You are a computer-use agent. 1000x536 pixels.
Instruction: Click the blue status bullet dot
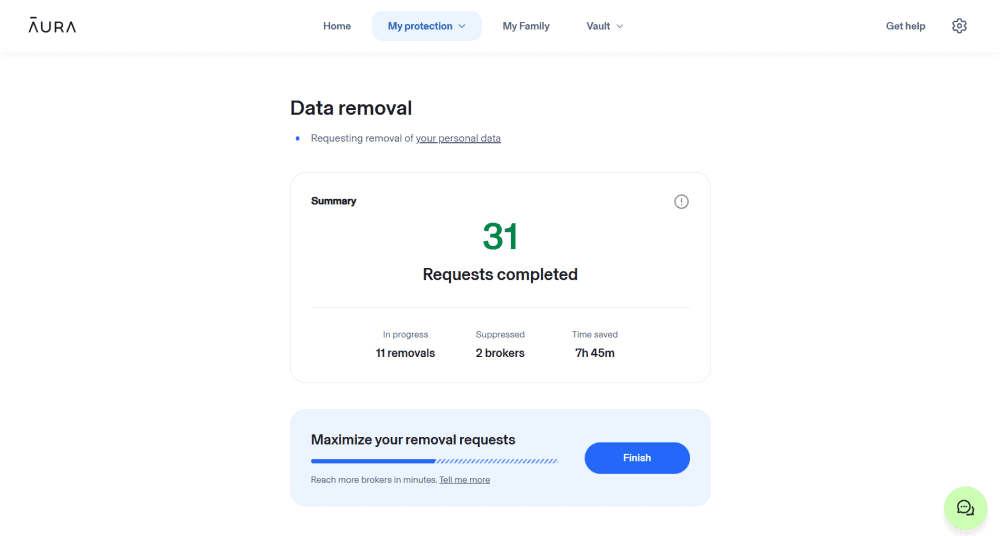297,139
